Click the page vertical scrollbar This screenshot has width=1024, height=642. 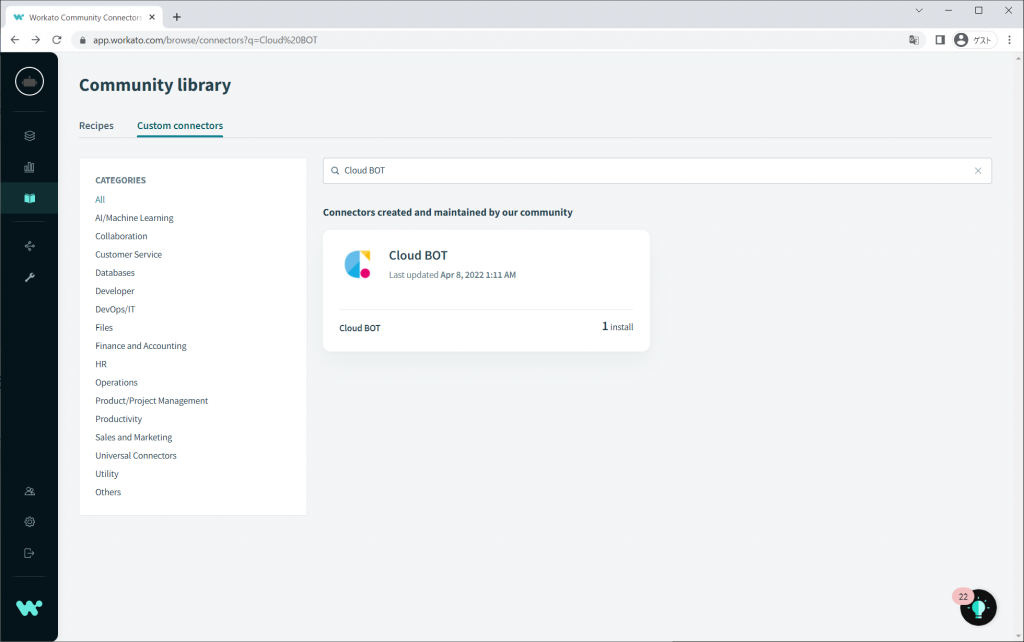(x=1018, y=346)
